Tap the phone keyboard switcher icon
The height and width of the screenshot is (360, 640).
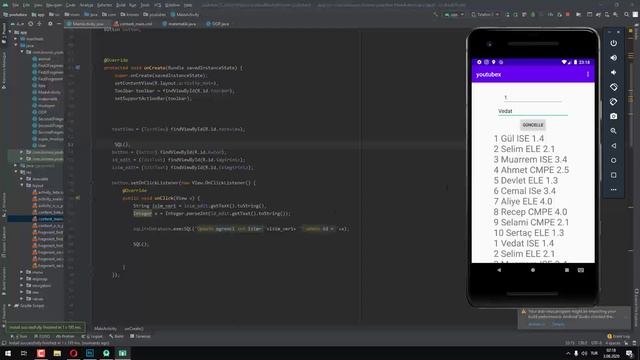pyautogui.click(x=581, y=270)
